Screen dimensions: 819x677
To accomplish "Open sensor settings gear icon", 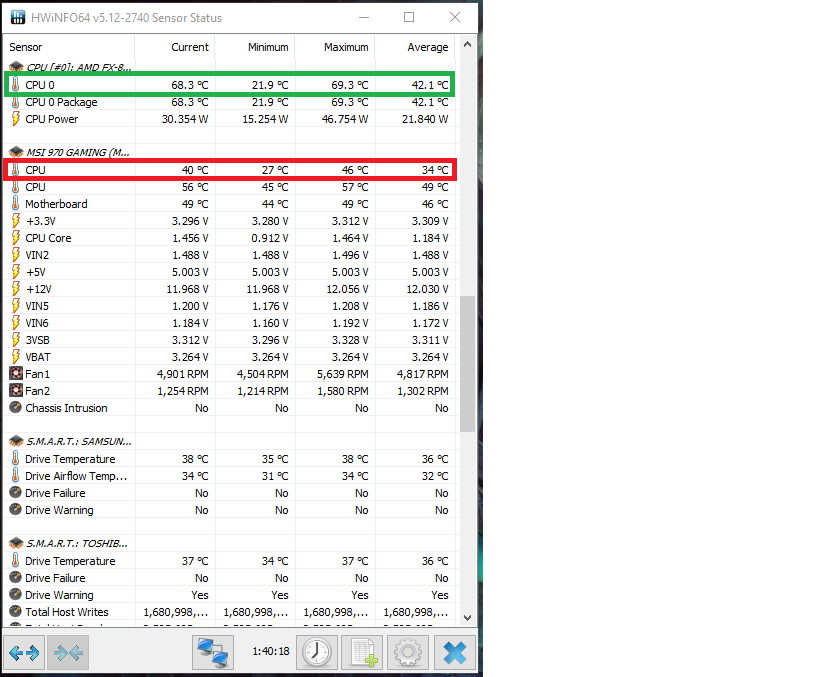I will [x=407, y=652].
